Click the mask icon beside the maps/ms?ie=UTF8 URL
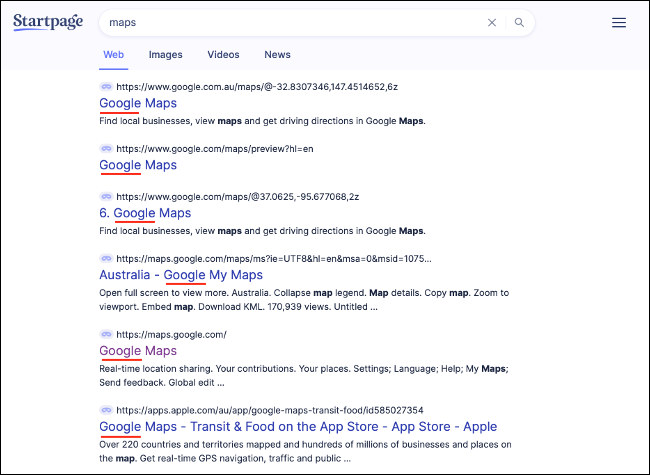The height and width of the screenshot is (475, 650). (106, 258)
